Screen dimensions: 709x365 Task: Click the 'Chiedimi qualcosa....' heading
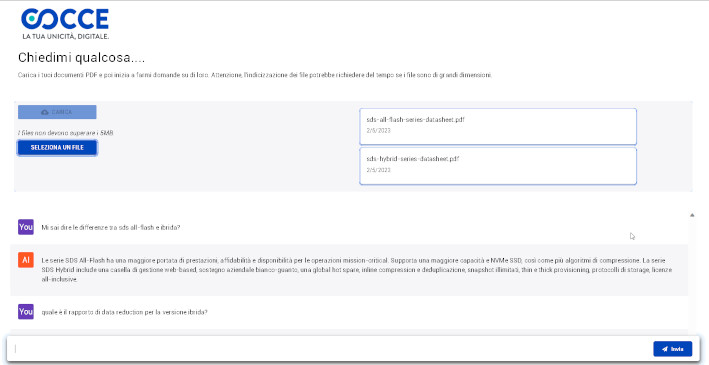81,58
